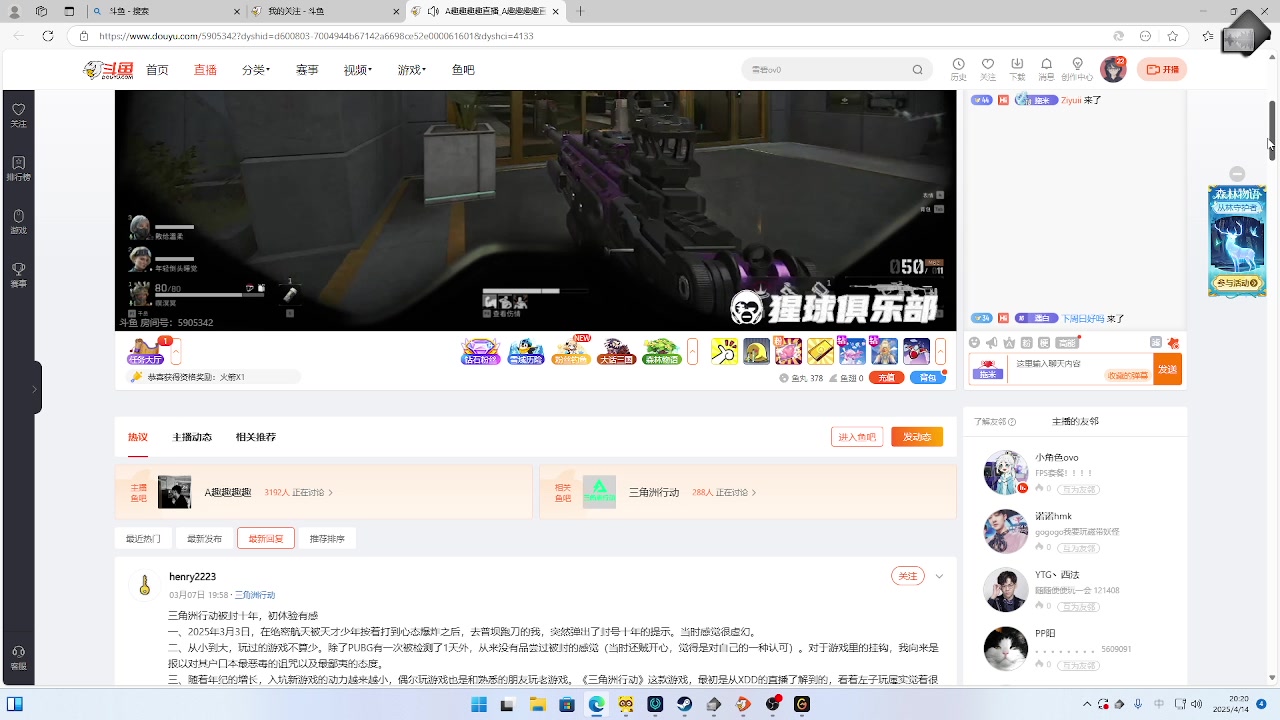Open 游戏 icon in left sidebar
Viewport: 1280px width, 720px height.
[x=18, y=222]
